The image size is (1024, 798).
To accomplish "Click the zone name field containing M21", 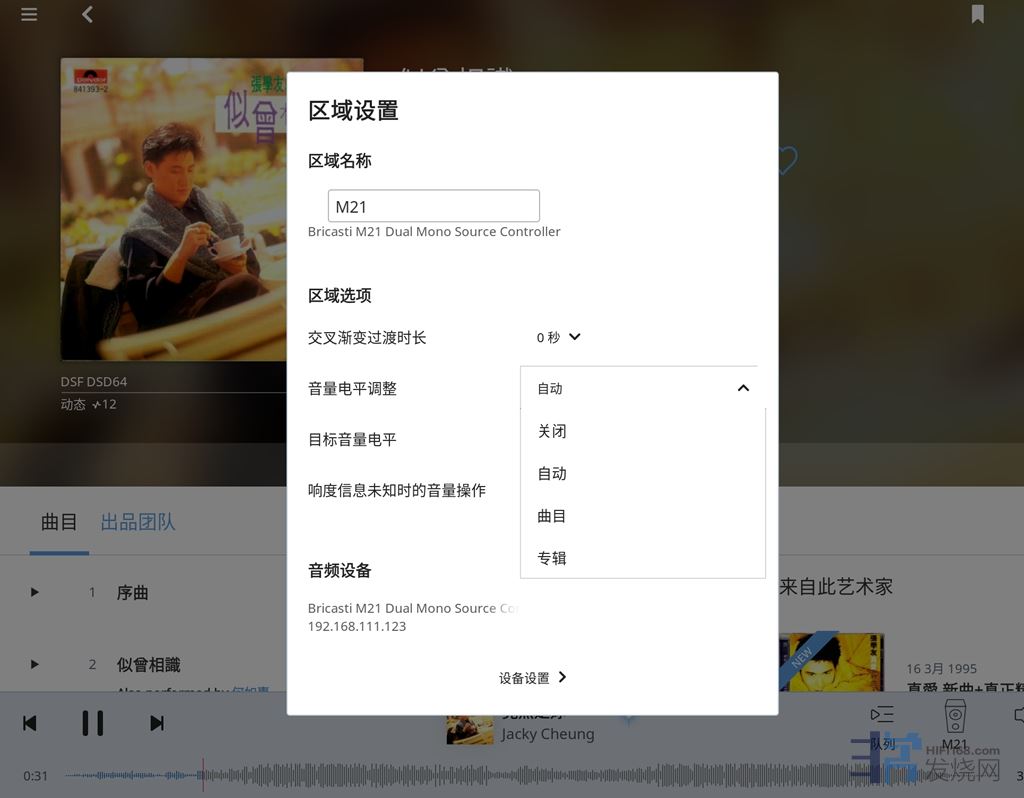I will 433,206.
